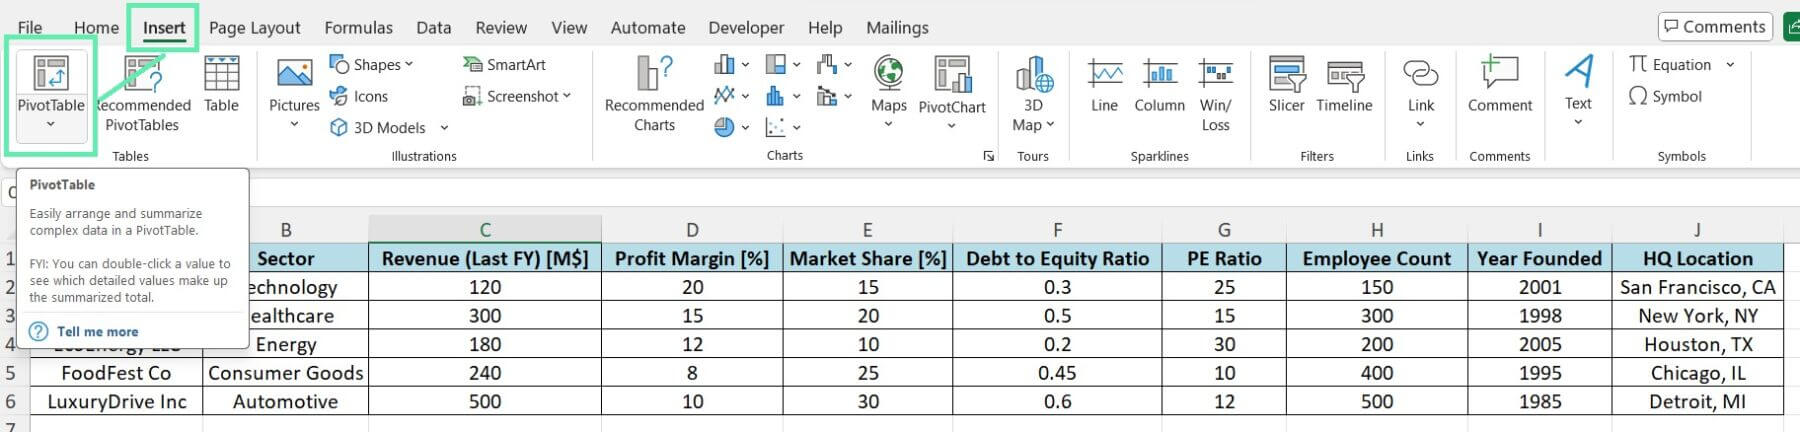1800x432 pixels.
Task: Click the PivotTable button icon
Action: (x=50, y=73)
